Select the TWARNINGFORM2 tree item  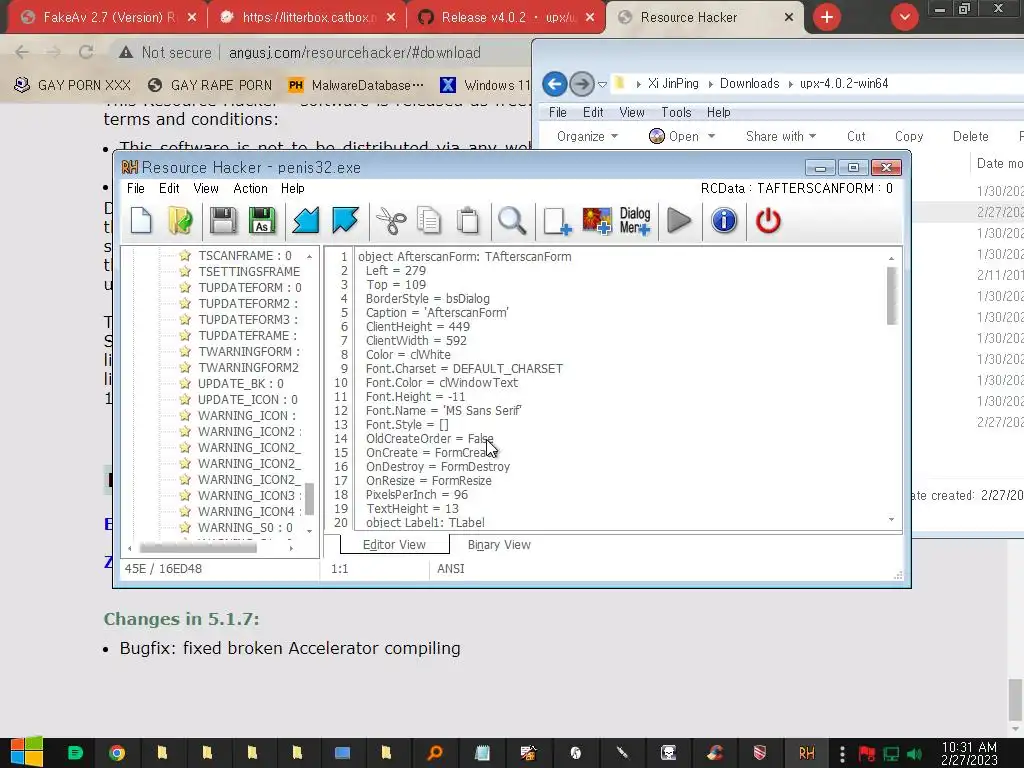248,368
